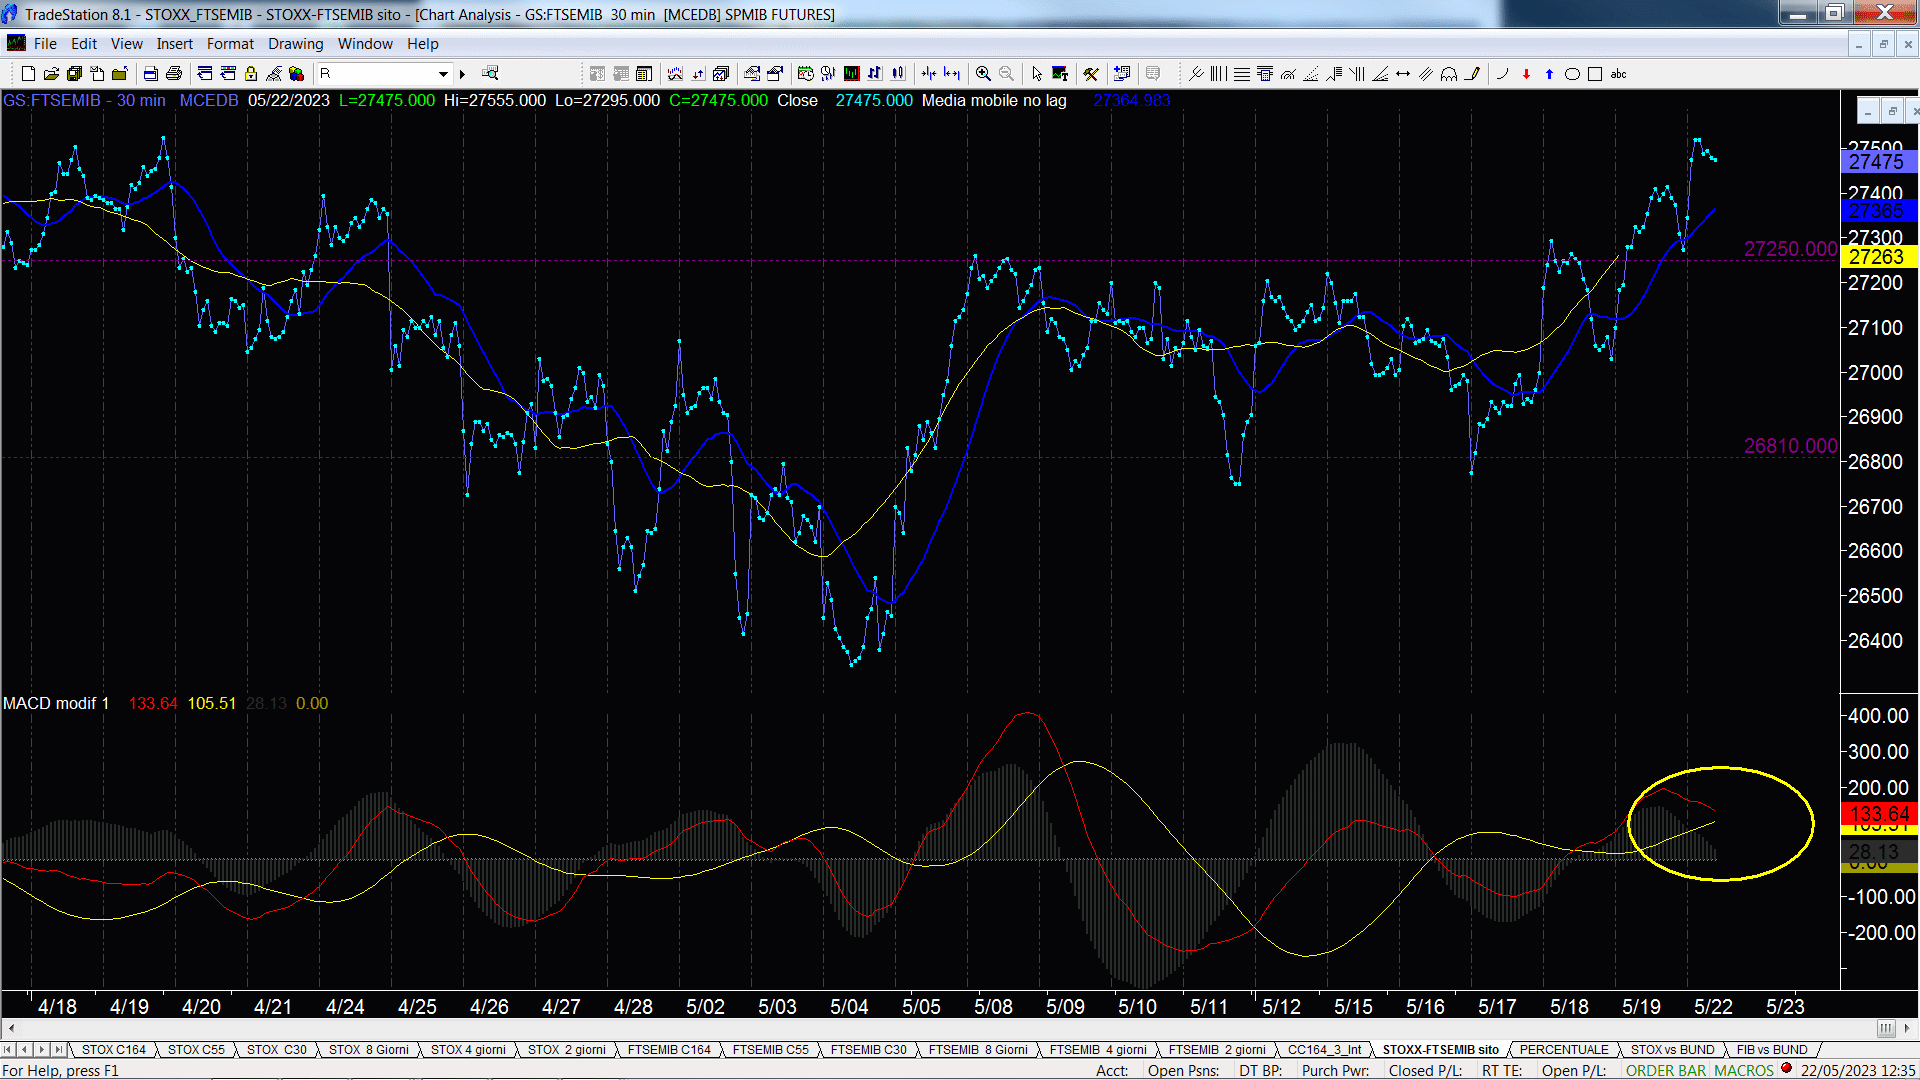The width and height of the screenshot is (1920, 1080).
Task: Switch to the PERCENTUALE tab
Action: (x=1564, y=1050)
